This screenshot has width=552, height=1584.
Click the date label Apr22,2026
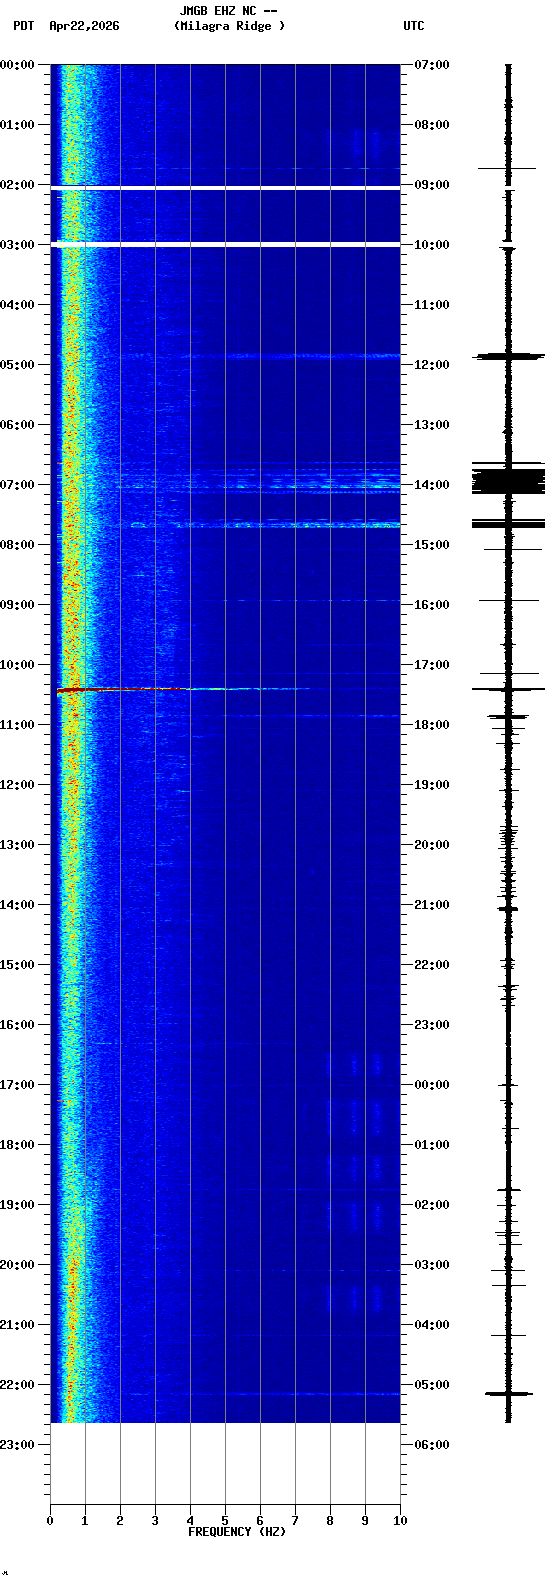(x=84, y=26)
